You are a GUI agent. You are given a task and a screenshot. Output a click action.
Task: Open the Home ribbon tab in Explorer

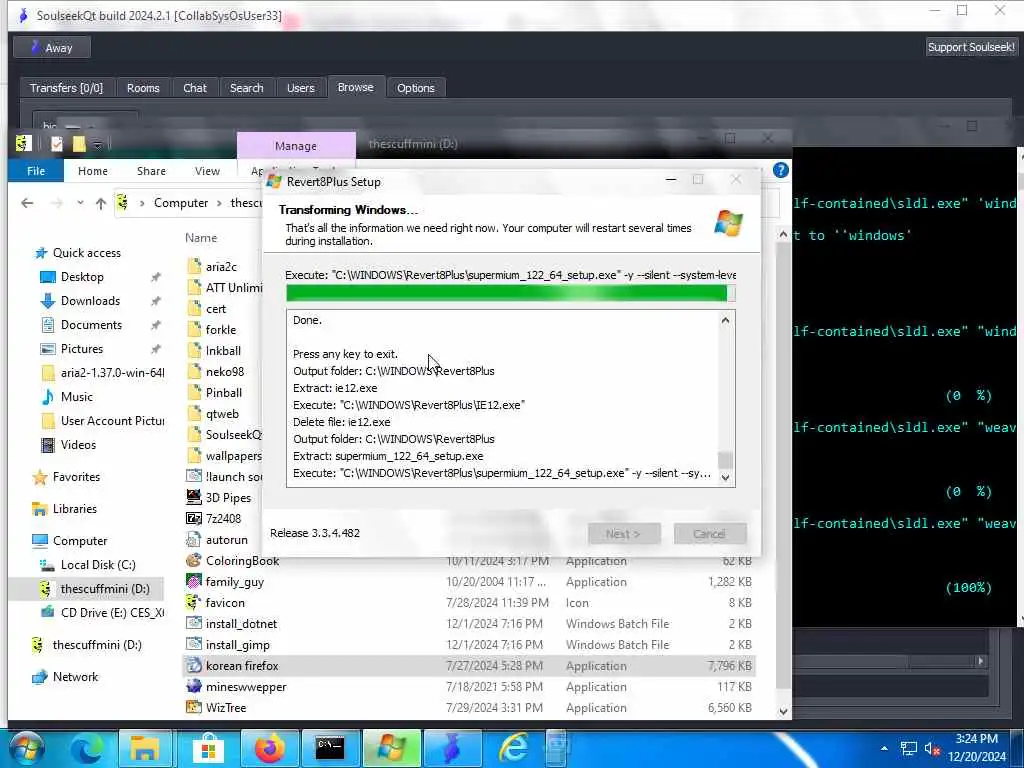93,171
